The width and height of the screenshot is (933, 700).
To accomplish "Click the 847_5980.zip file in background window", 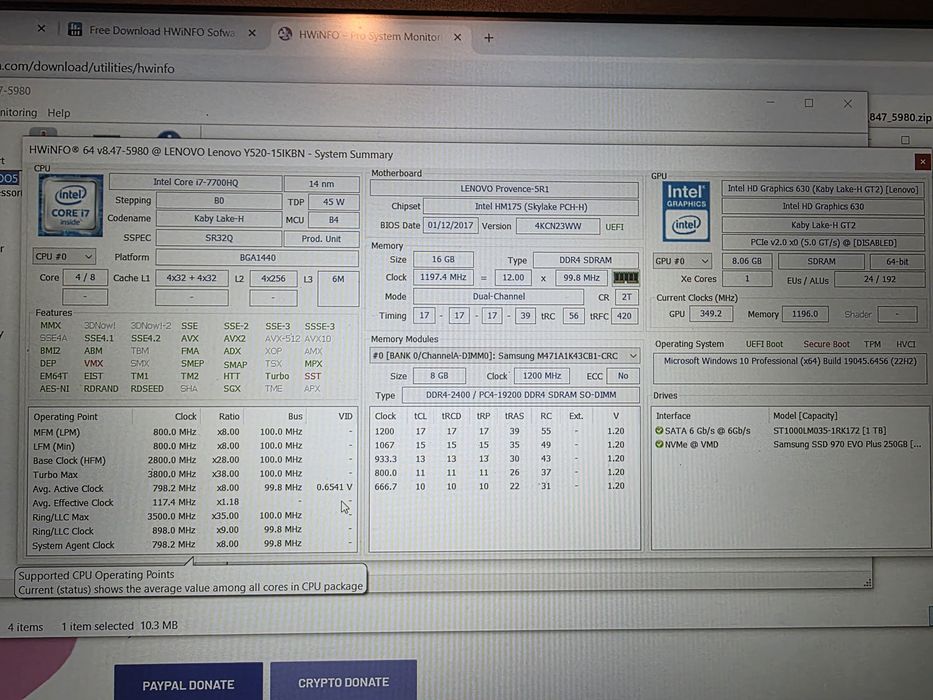I will tap(900, 117).
